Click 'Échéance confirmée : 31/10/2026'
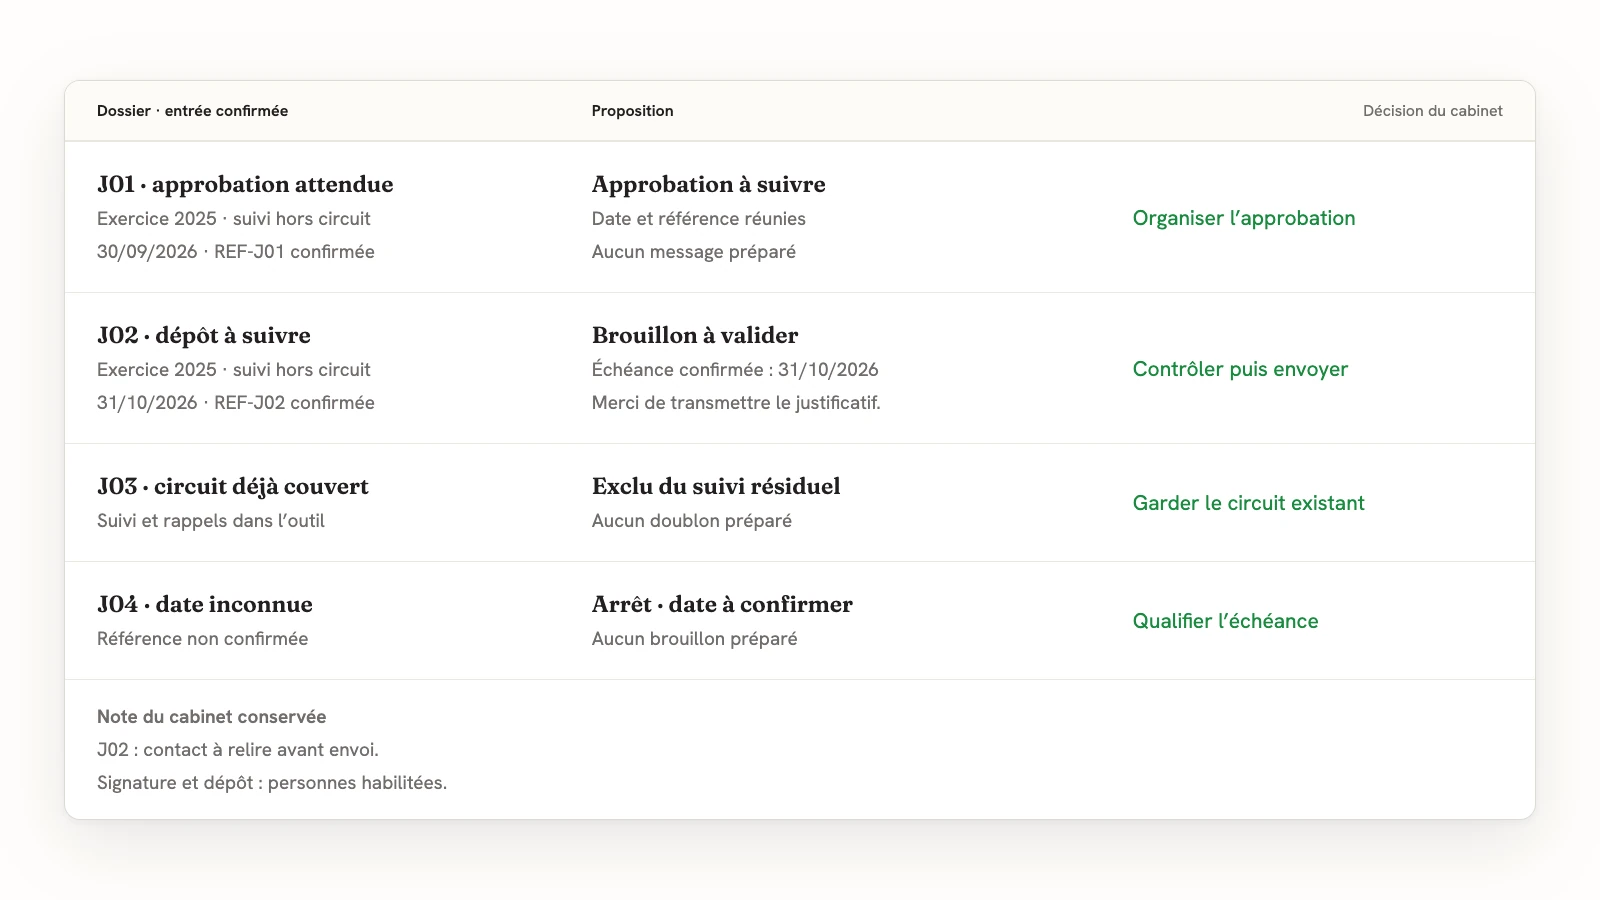The width and height of the screenshot is (1600, 900). pyautogui.click(x=735, y=370)
